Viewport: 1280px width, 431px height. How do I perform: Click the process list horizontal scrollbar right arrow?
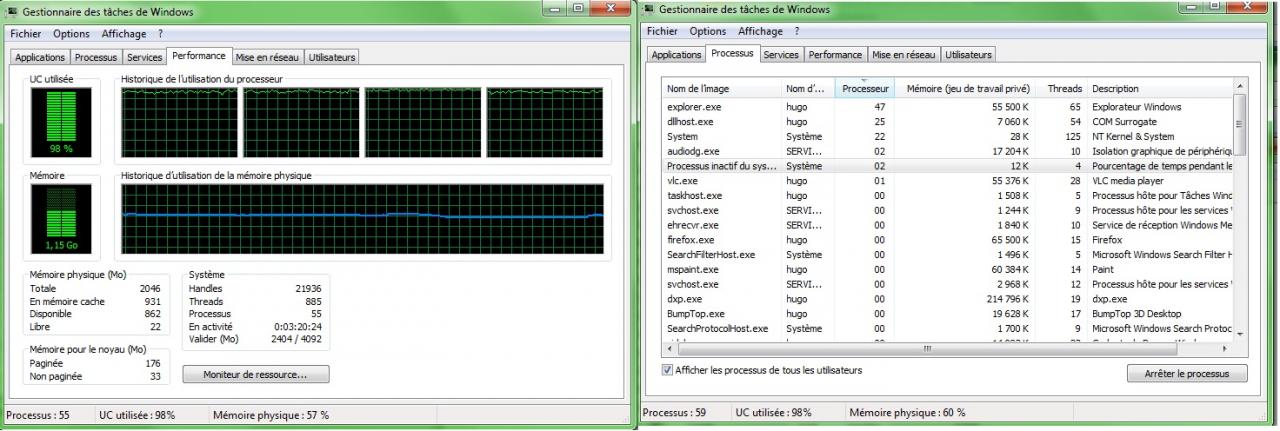pos(1226,348)
